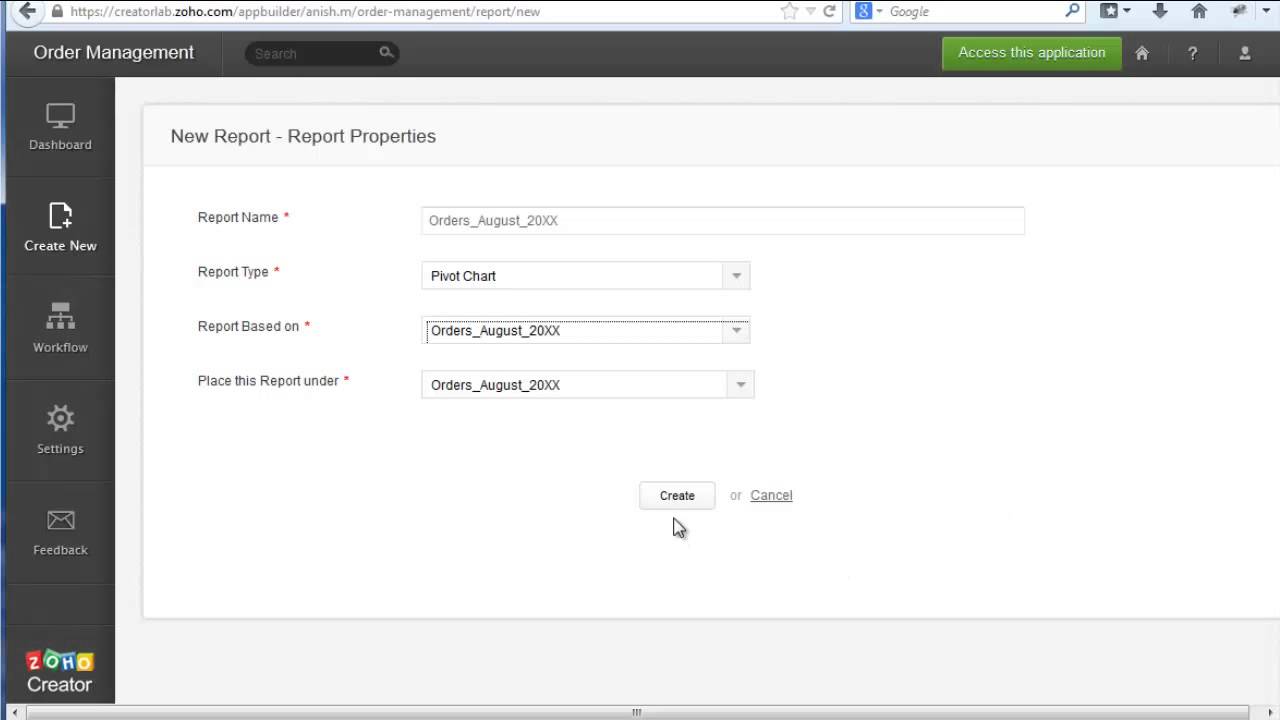Open the Feedback envelope in the sidebar
The image size is (1280, 720).
coord(60,532)
